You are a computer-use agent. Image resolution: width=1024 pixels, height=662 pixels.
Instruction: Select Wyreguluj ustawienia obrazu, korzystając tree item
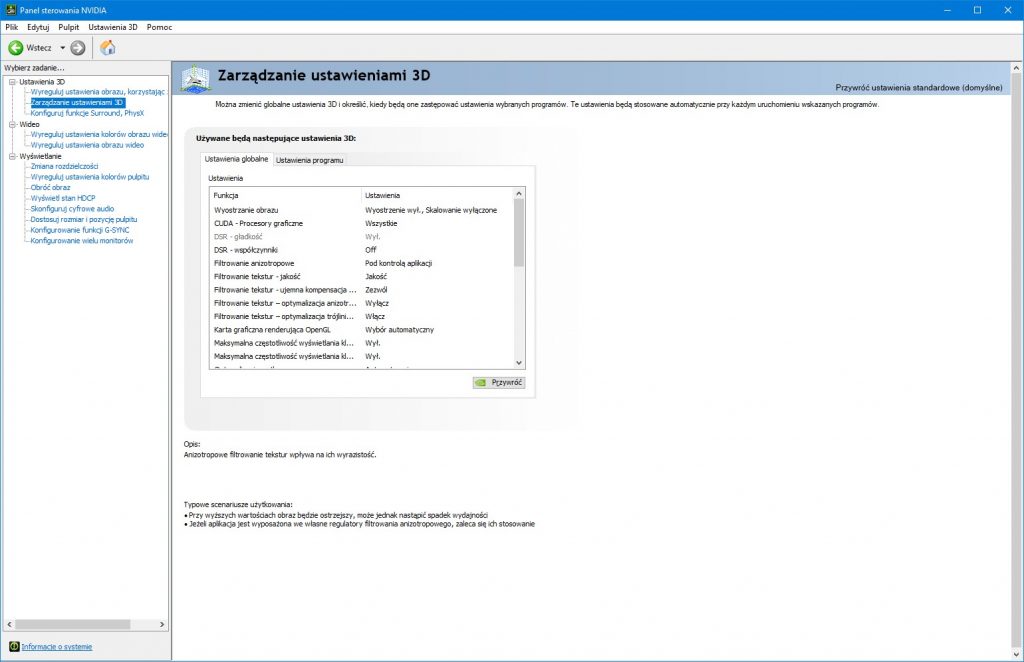tap(98, 92)
